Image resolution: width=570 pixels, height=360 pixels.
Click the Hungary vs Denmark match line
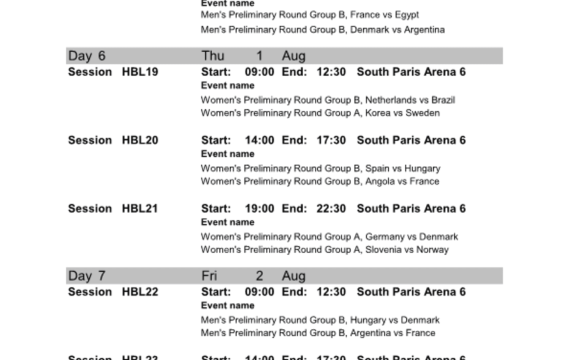pyautogui.click(x=320, y=320)
